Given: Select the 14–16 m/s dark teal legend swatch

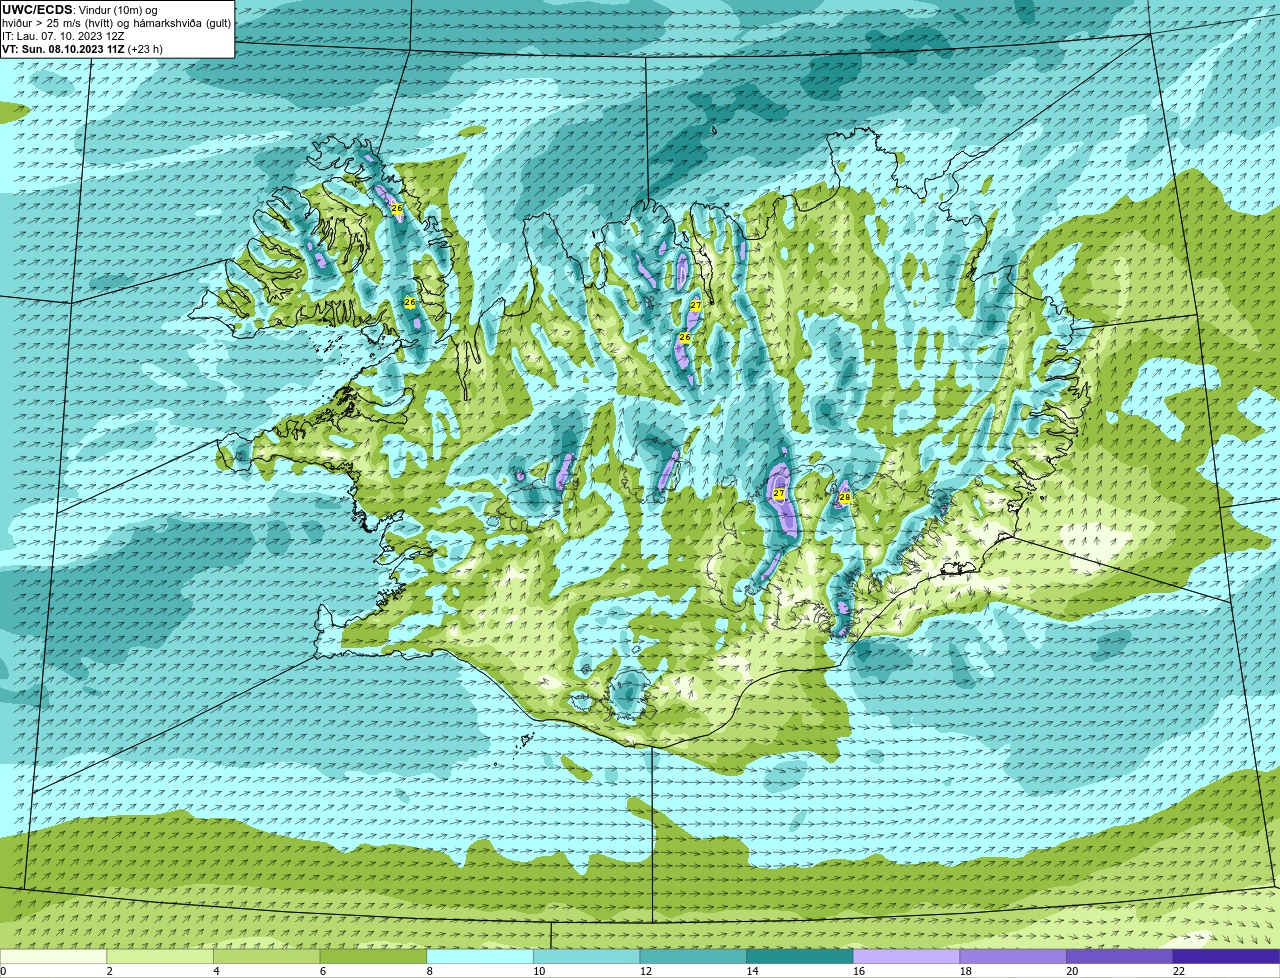Looking at the screenshot, I should (799, 956).
